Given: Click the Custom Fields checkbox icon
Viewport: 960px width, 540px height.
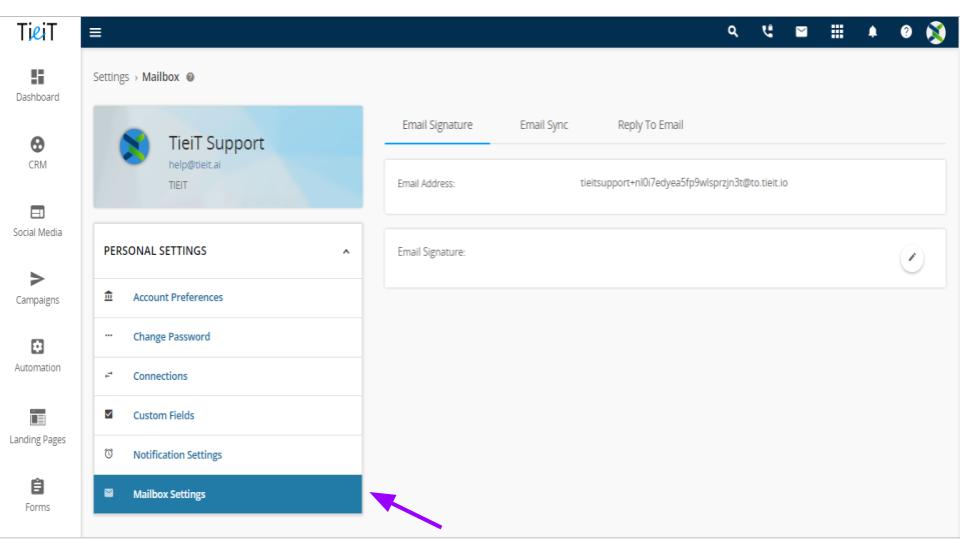Looking at the screenshot, I should pos(108,414).
